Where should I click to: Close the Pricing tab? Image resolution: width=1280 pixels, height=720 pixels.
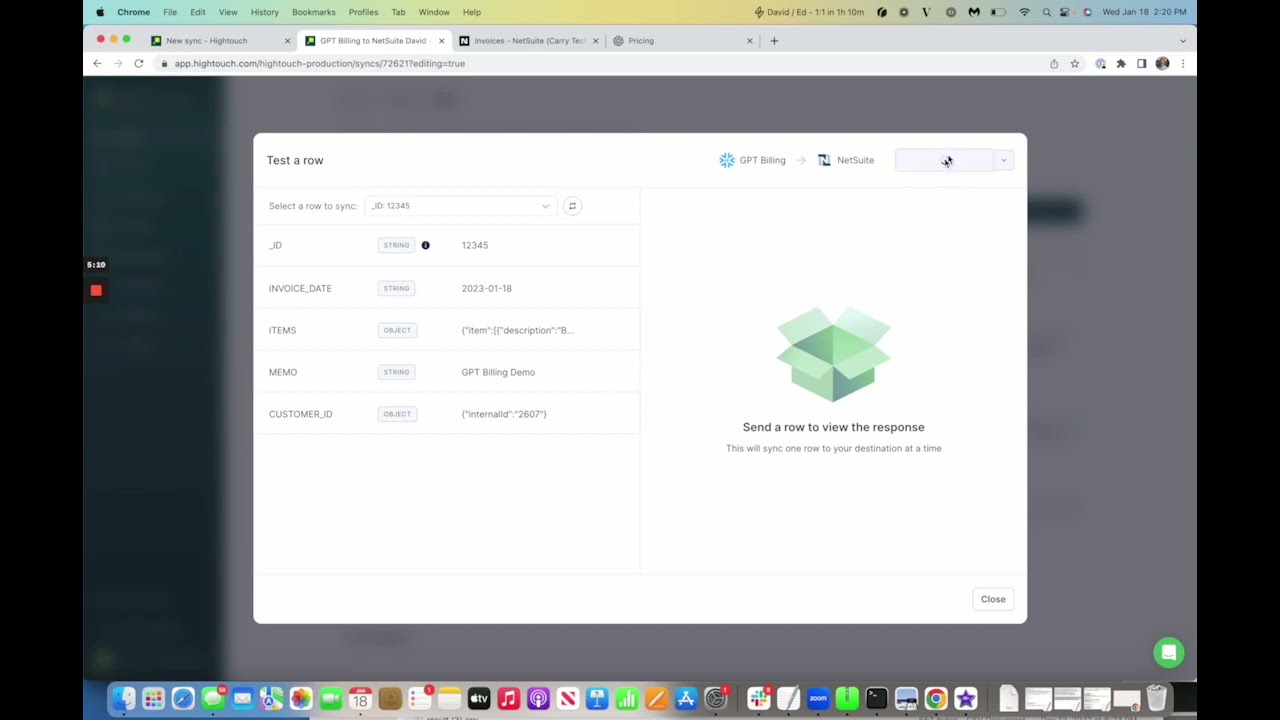coord(750,41)
